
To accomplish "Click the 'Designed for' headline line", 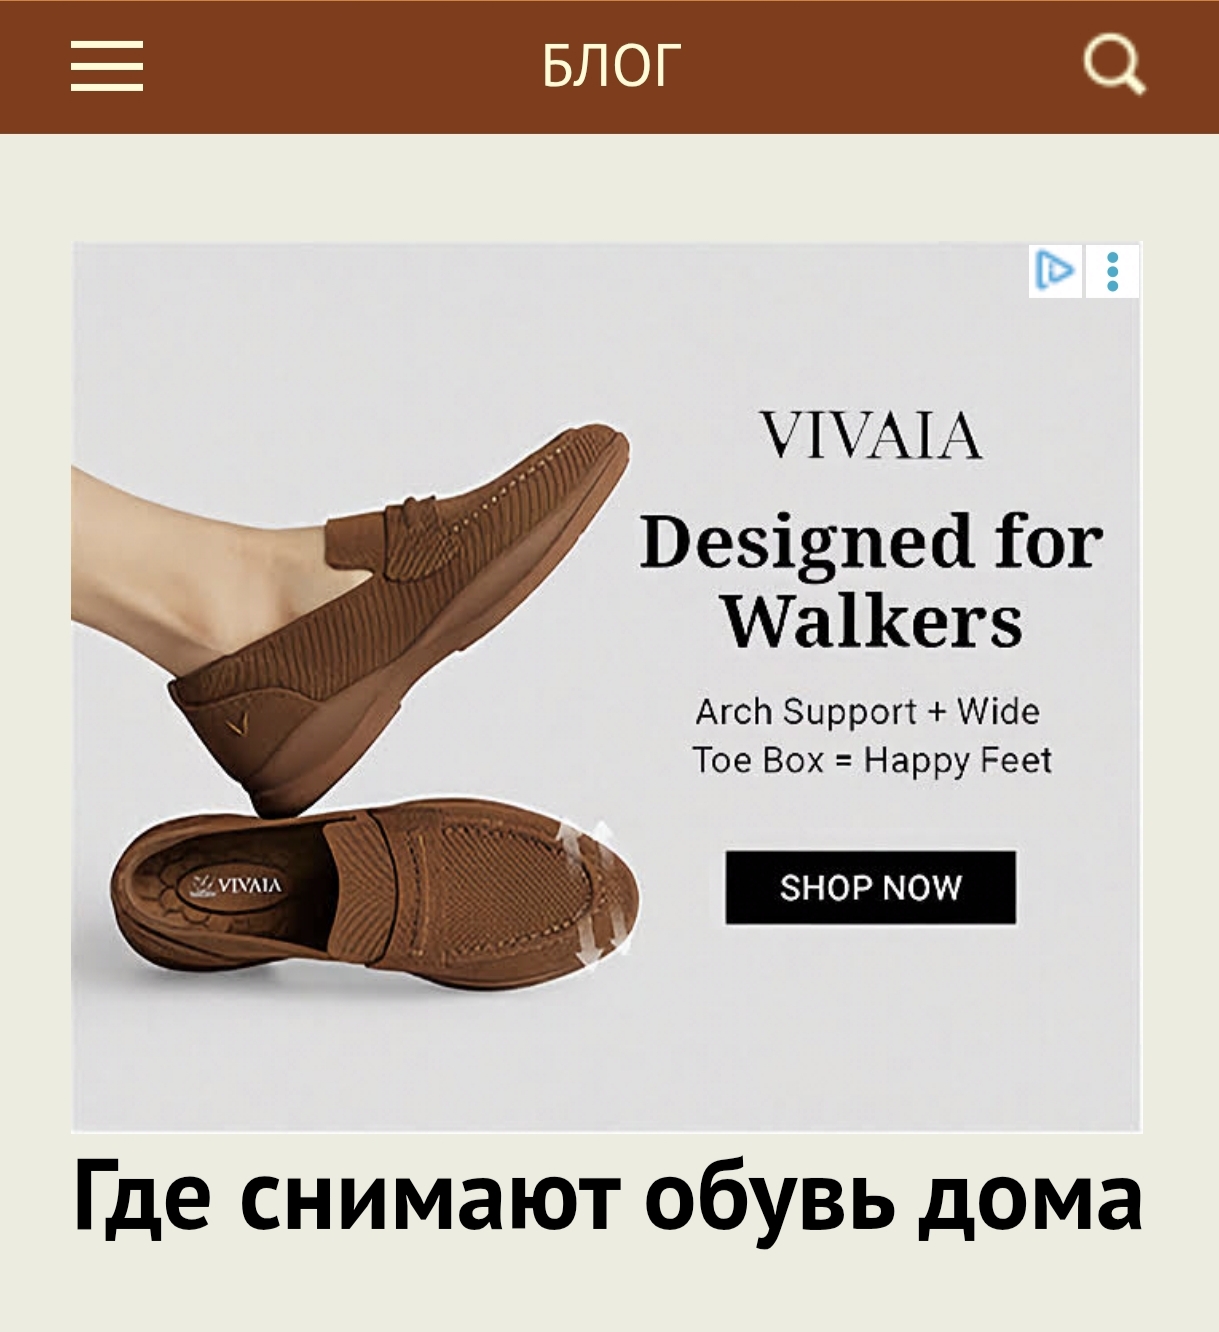I will click(871, 543).
